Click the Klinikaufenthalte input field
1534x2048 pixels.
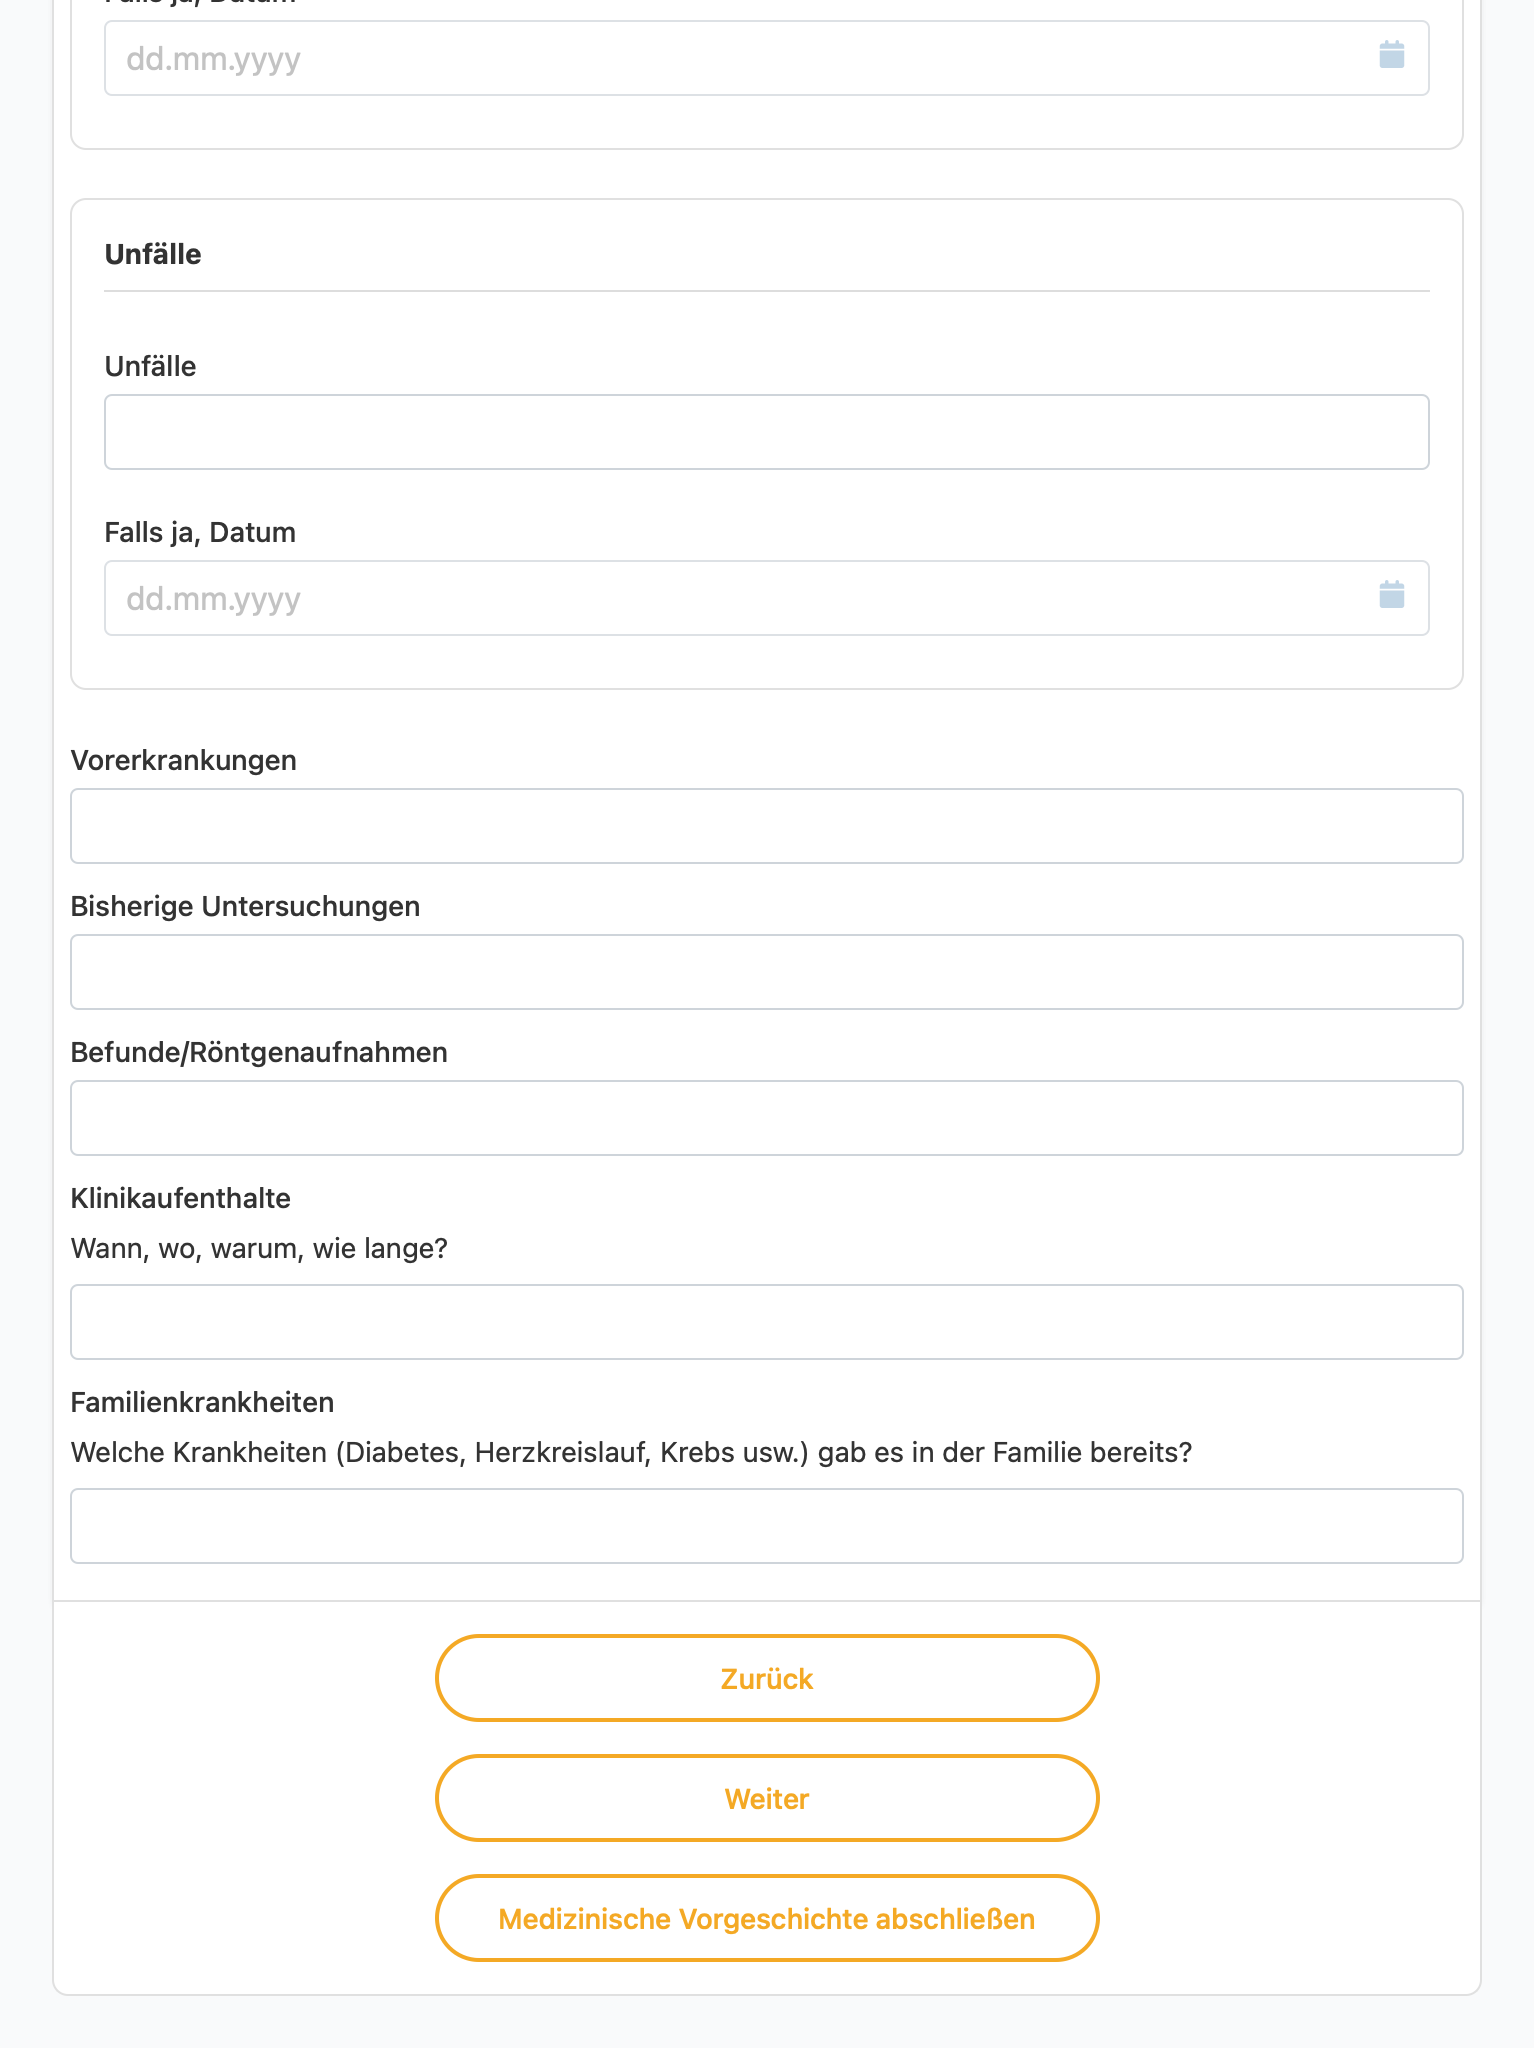pyautogui.click(x=767, y=1322)
